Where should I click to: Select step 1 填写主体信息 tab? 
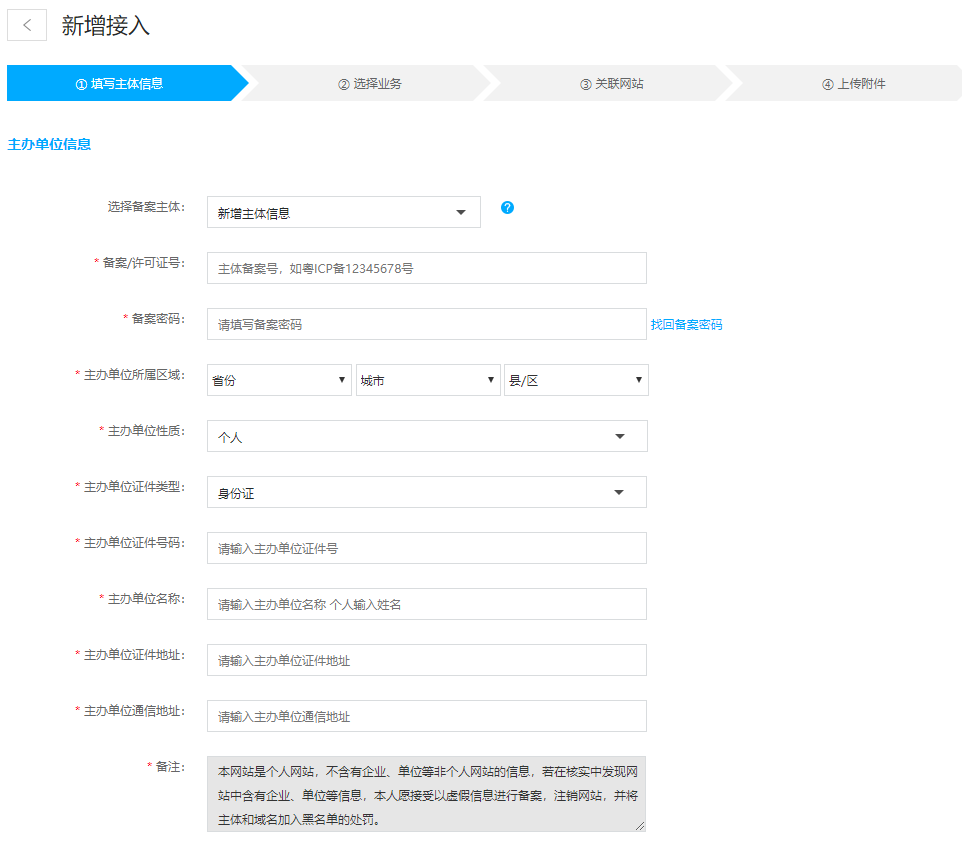pos(120,84)
